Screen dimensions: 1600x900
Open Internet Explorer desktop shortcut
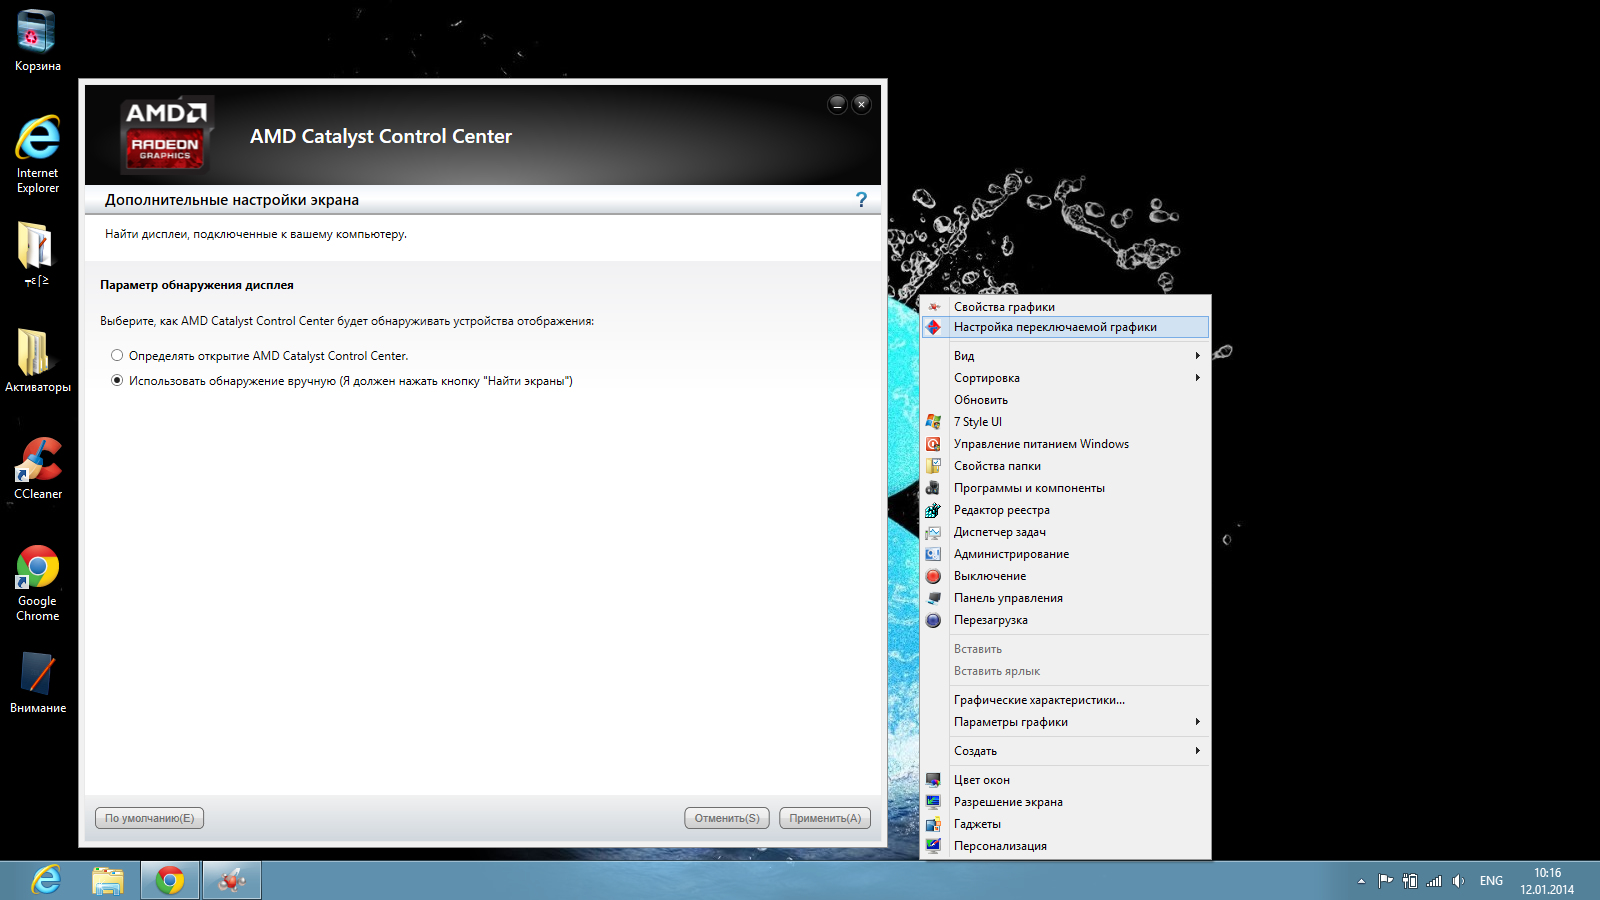coord(37,154)
